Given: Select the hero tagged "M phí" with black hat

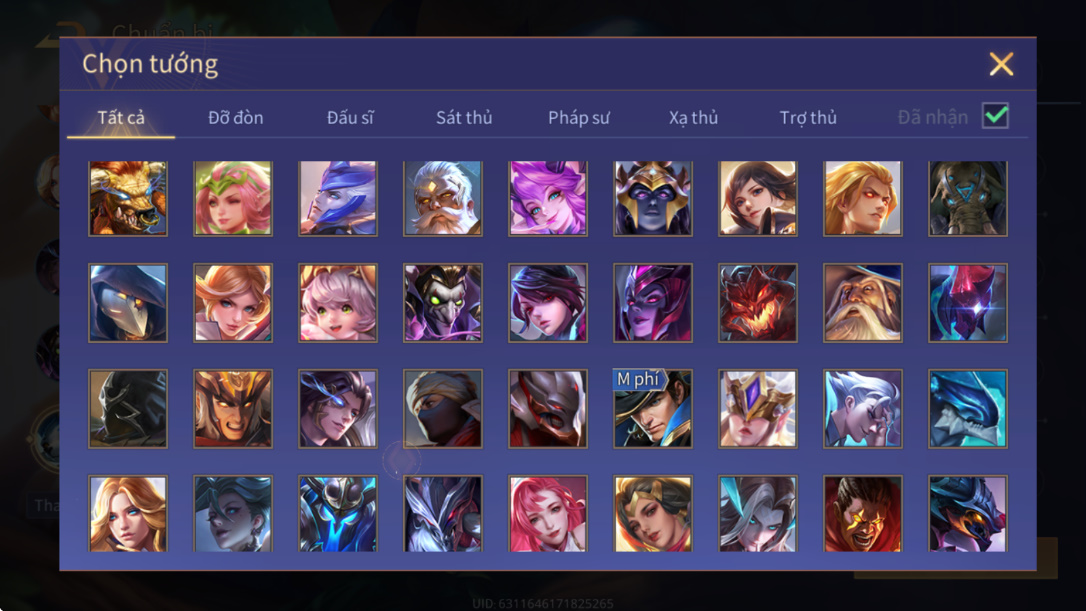Looking at the screenshot, I should pyautogui.click(x=652, y=408).
